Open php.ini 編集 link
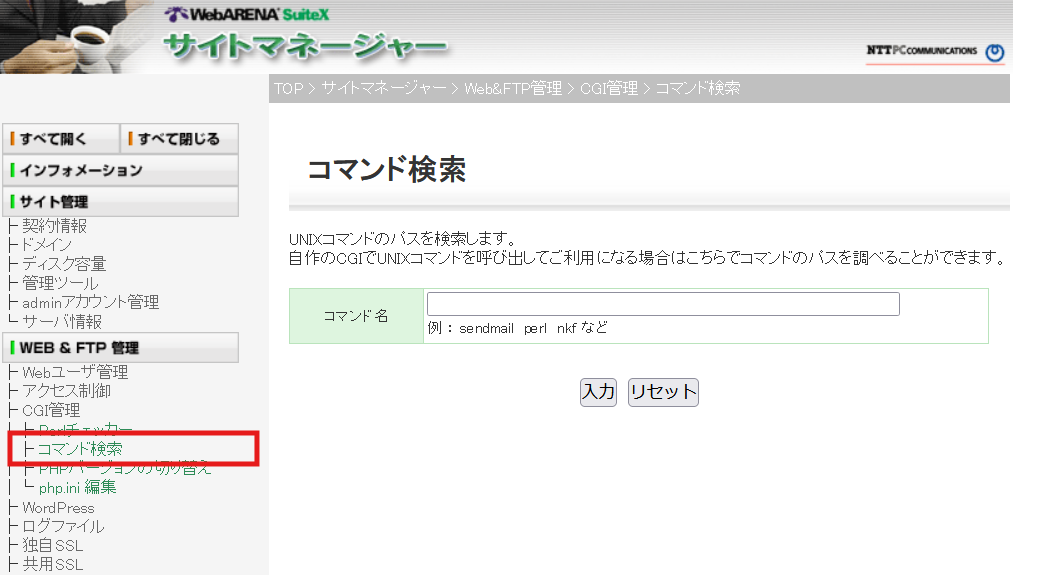 point(77,488)
